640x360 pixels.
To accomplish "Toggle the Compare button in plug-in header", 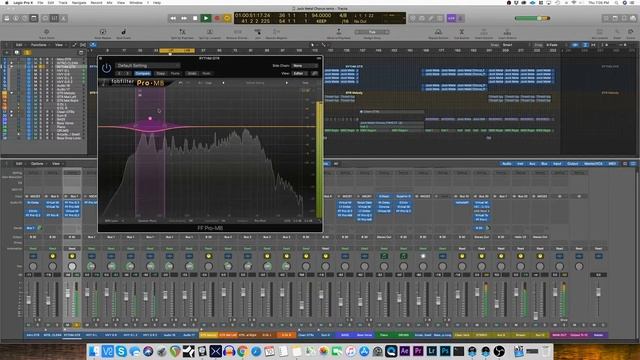I will (x=142, y=73).
